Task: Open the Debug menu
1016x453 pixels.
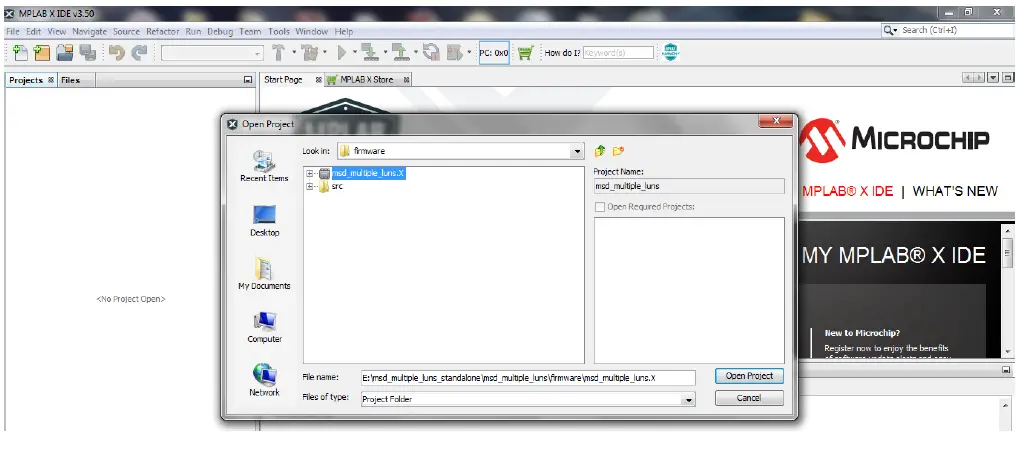Action: click(220, 31)
